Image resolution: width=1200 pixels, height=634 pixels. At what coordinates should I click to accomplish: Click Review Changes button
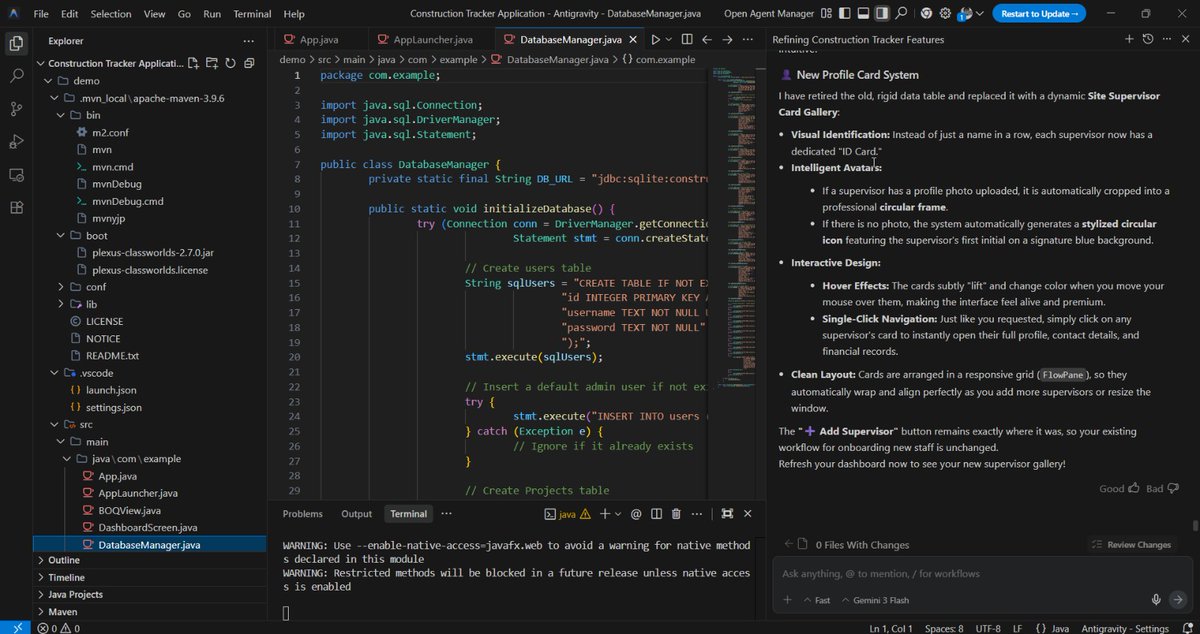(1132, 544)
